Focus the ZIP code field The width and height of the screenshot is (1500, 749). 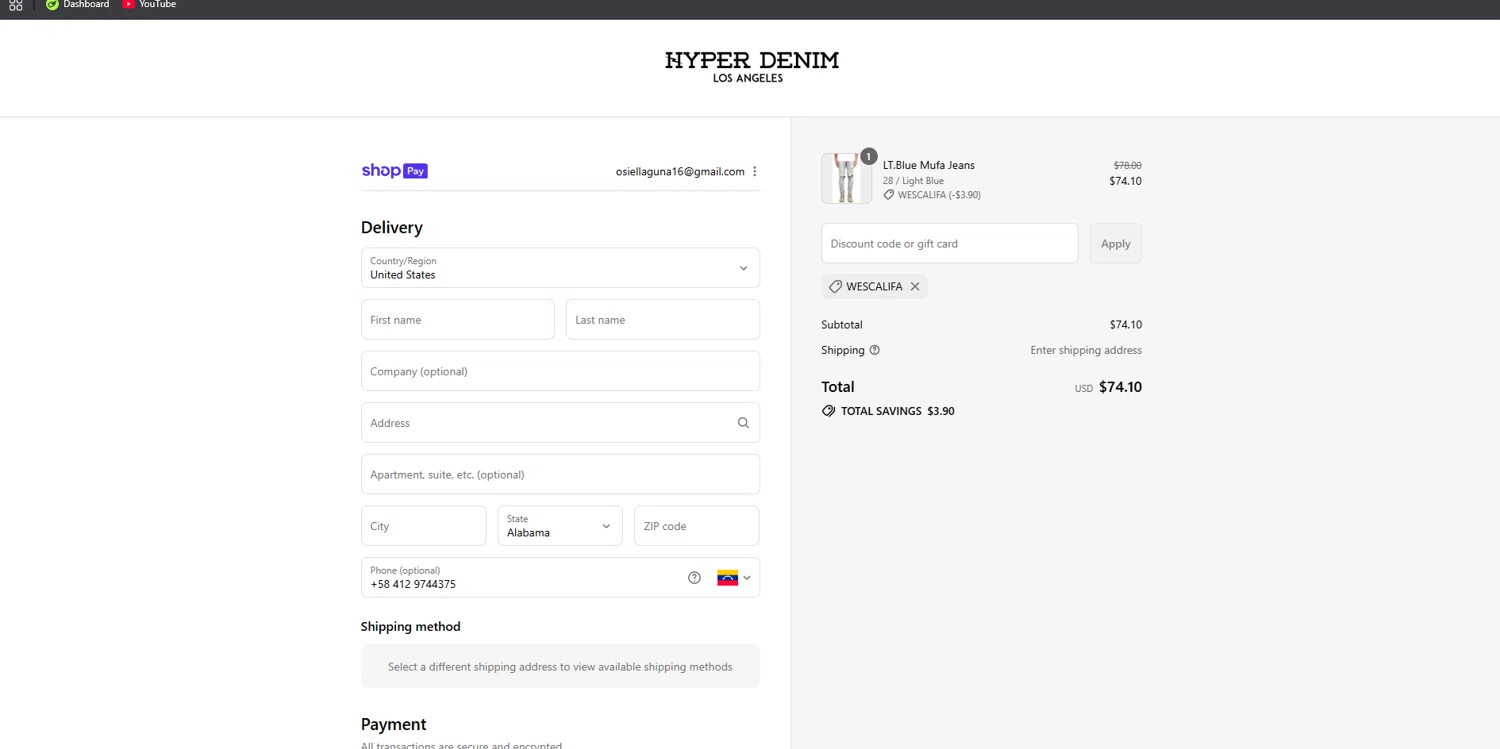pyautogui.click(x=696, y=526)
